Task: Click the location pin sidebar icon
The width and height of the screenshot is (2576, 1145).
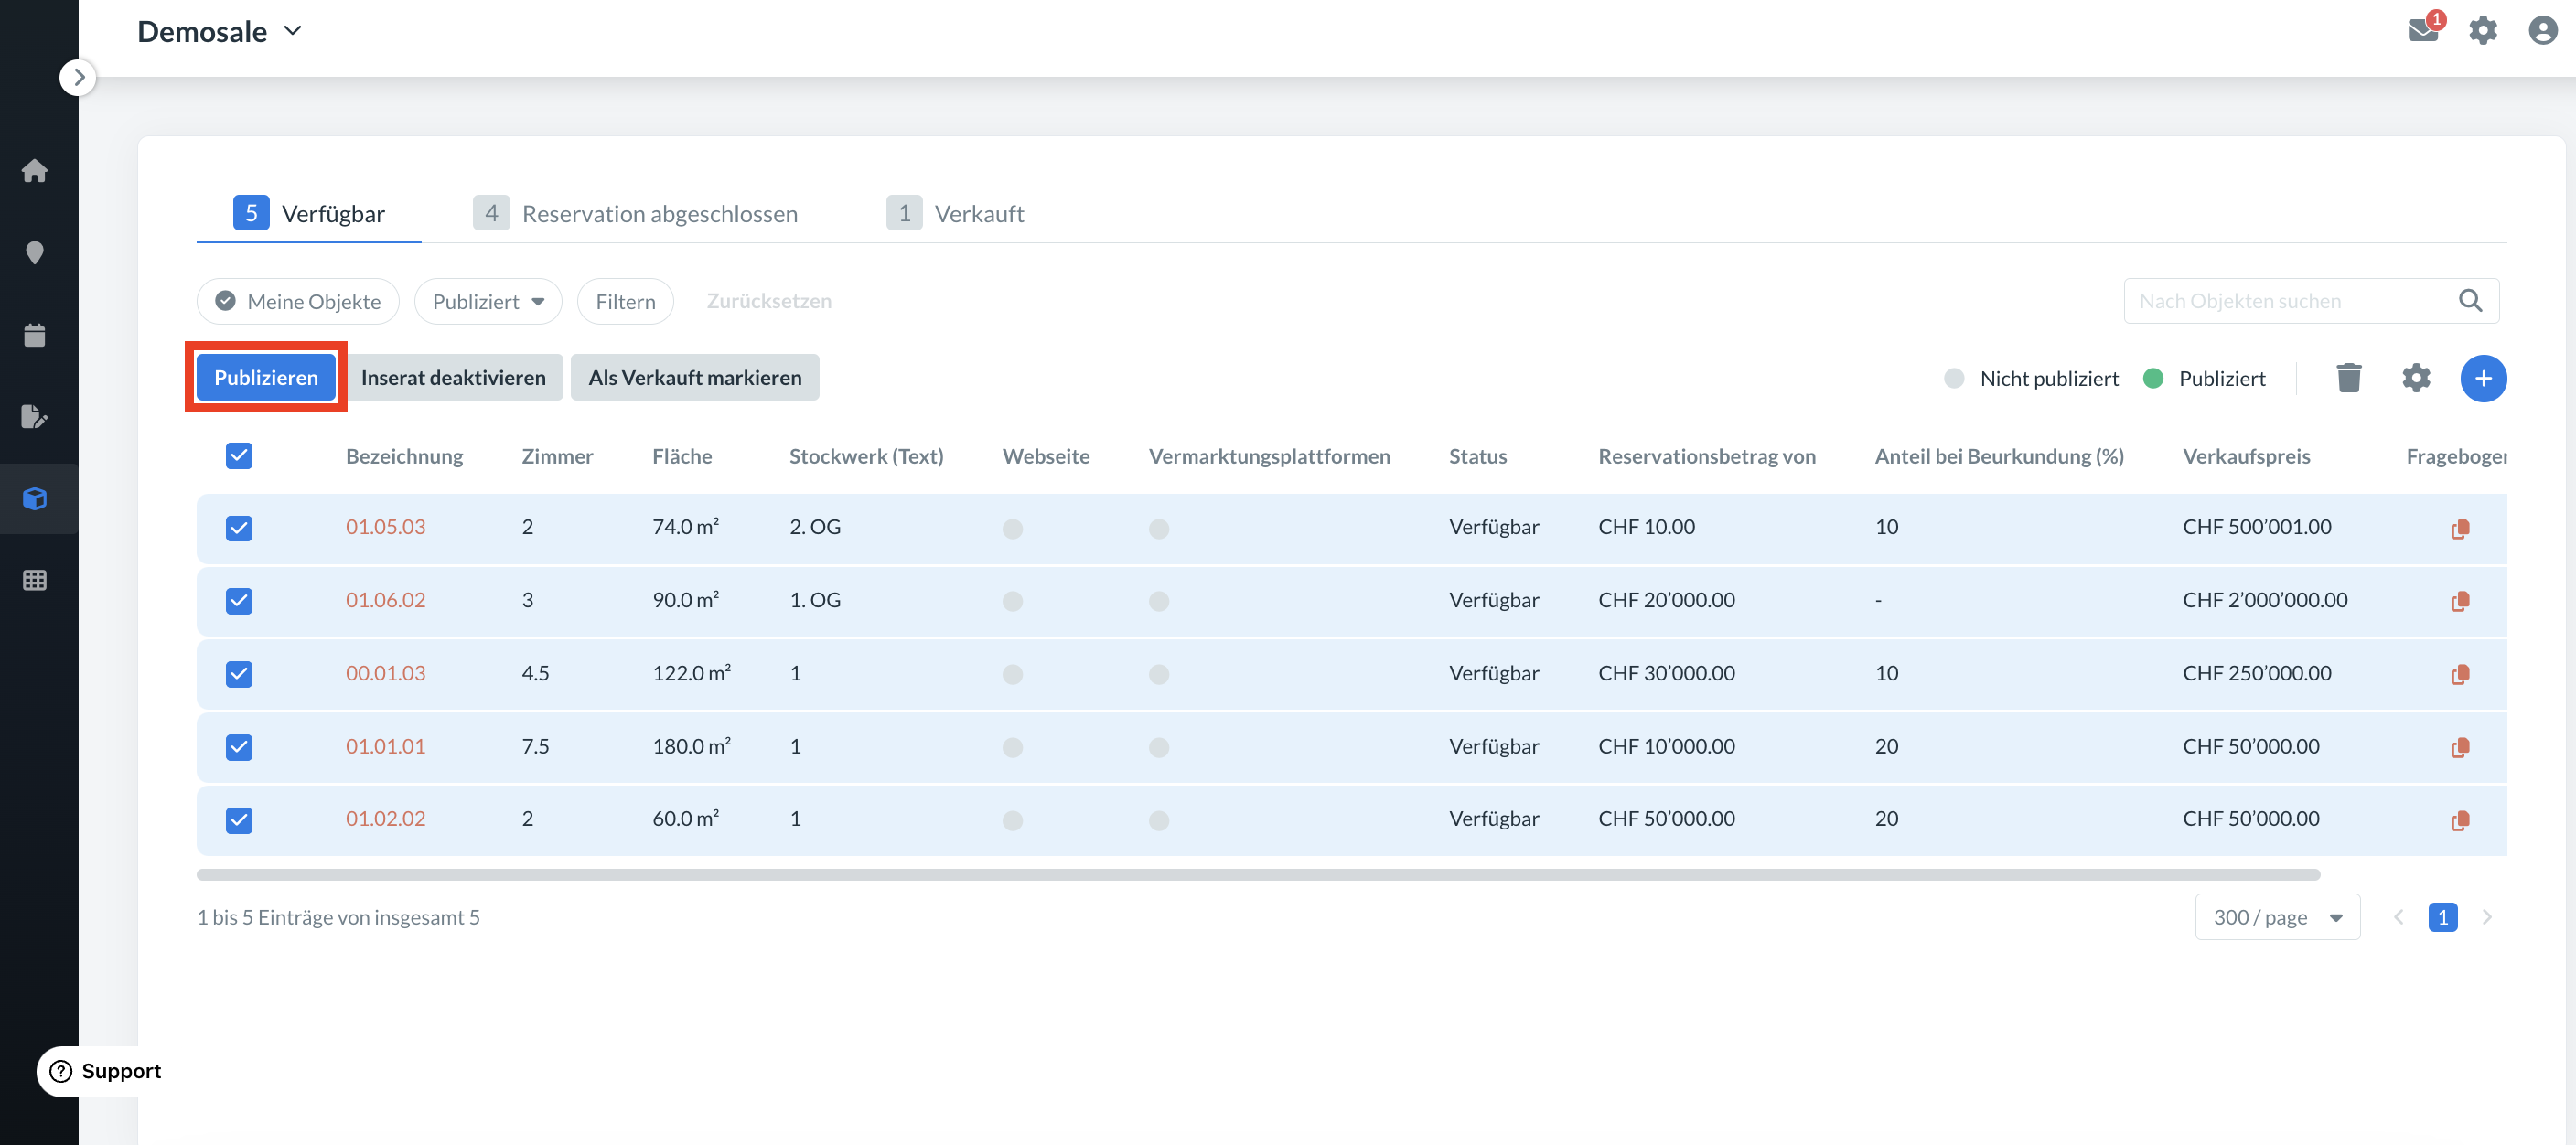Action: click(x=35, y=252)
